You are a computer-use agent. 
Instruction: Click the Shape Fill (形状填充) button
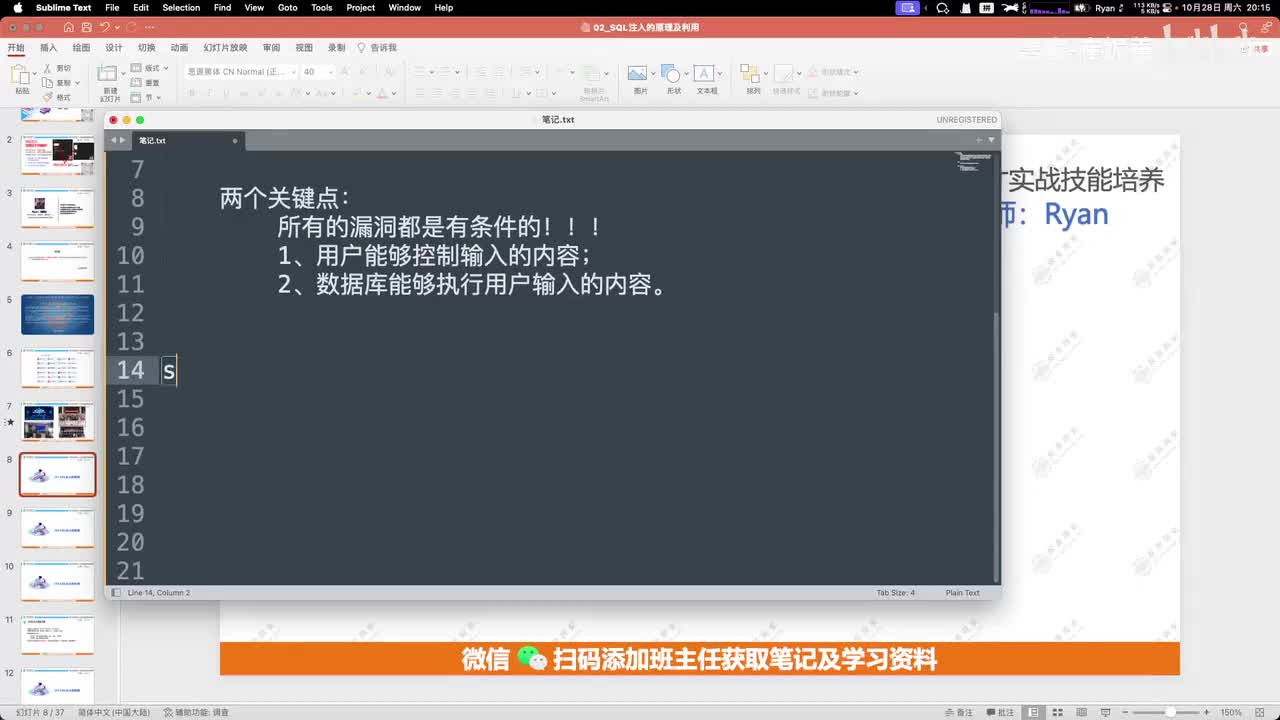click(x=832, y=72)
